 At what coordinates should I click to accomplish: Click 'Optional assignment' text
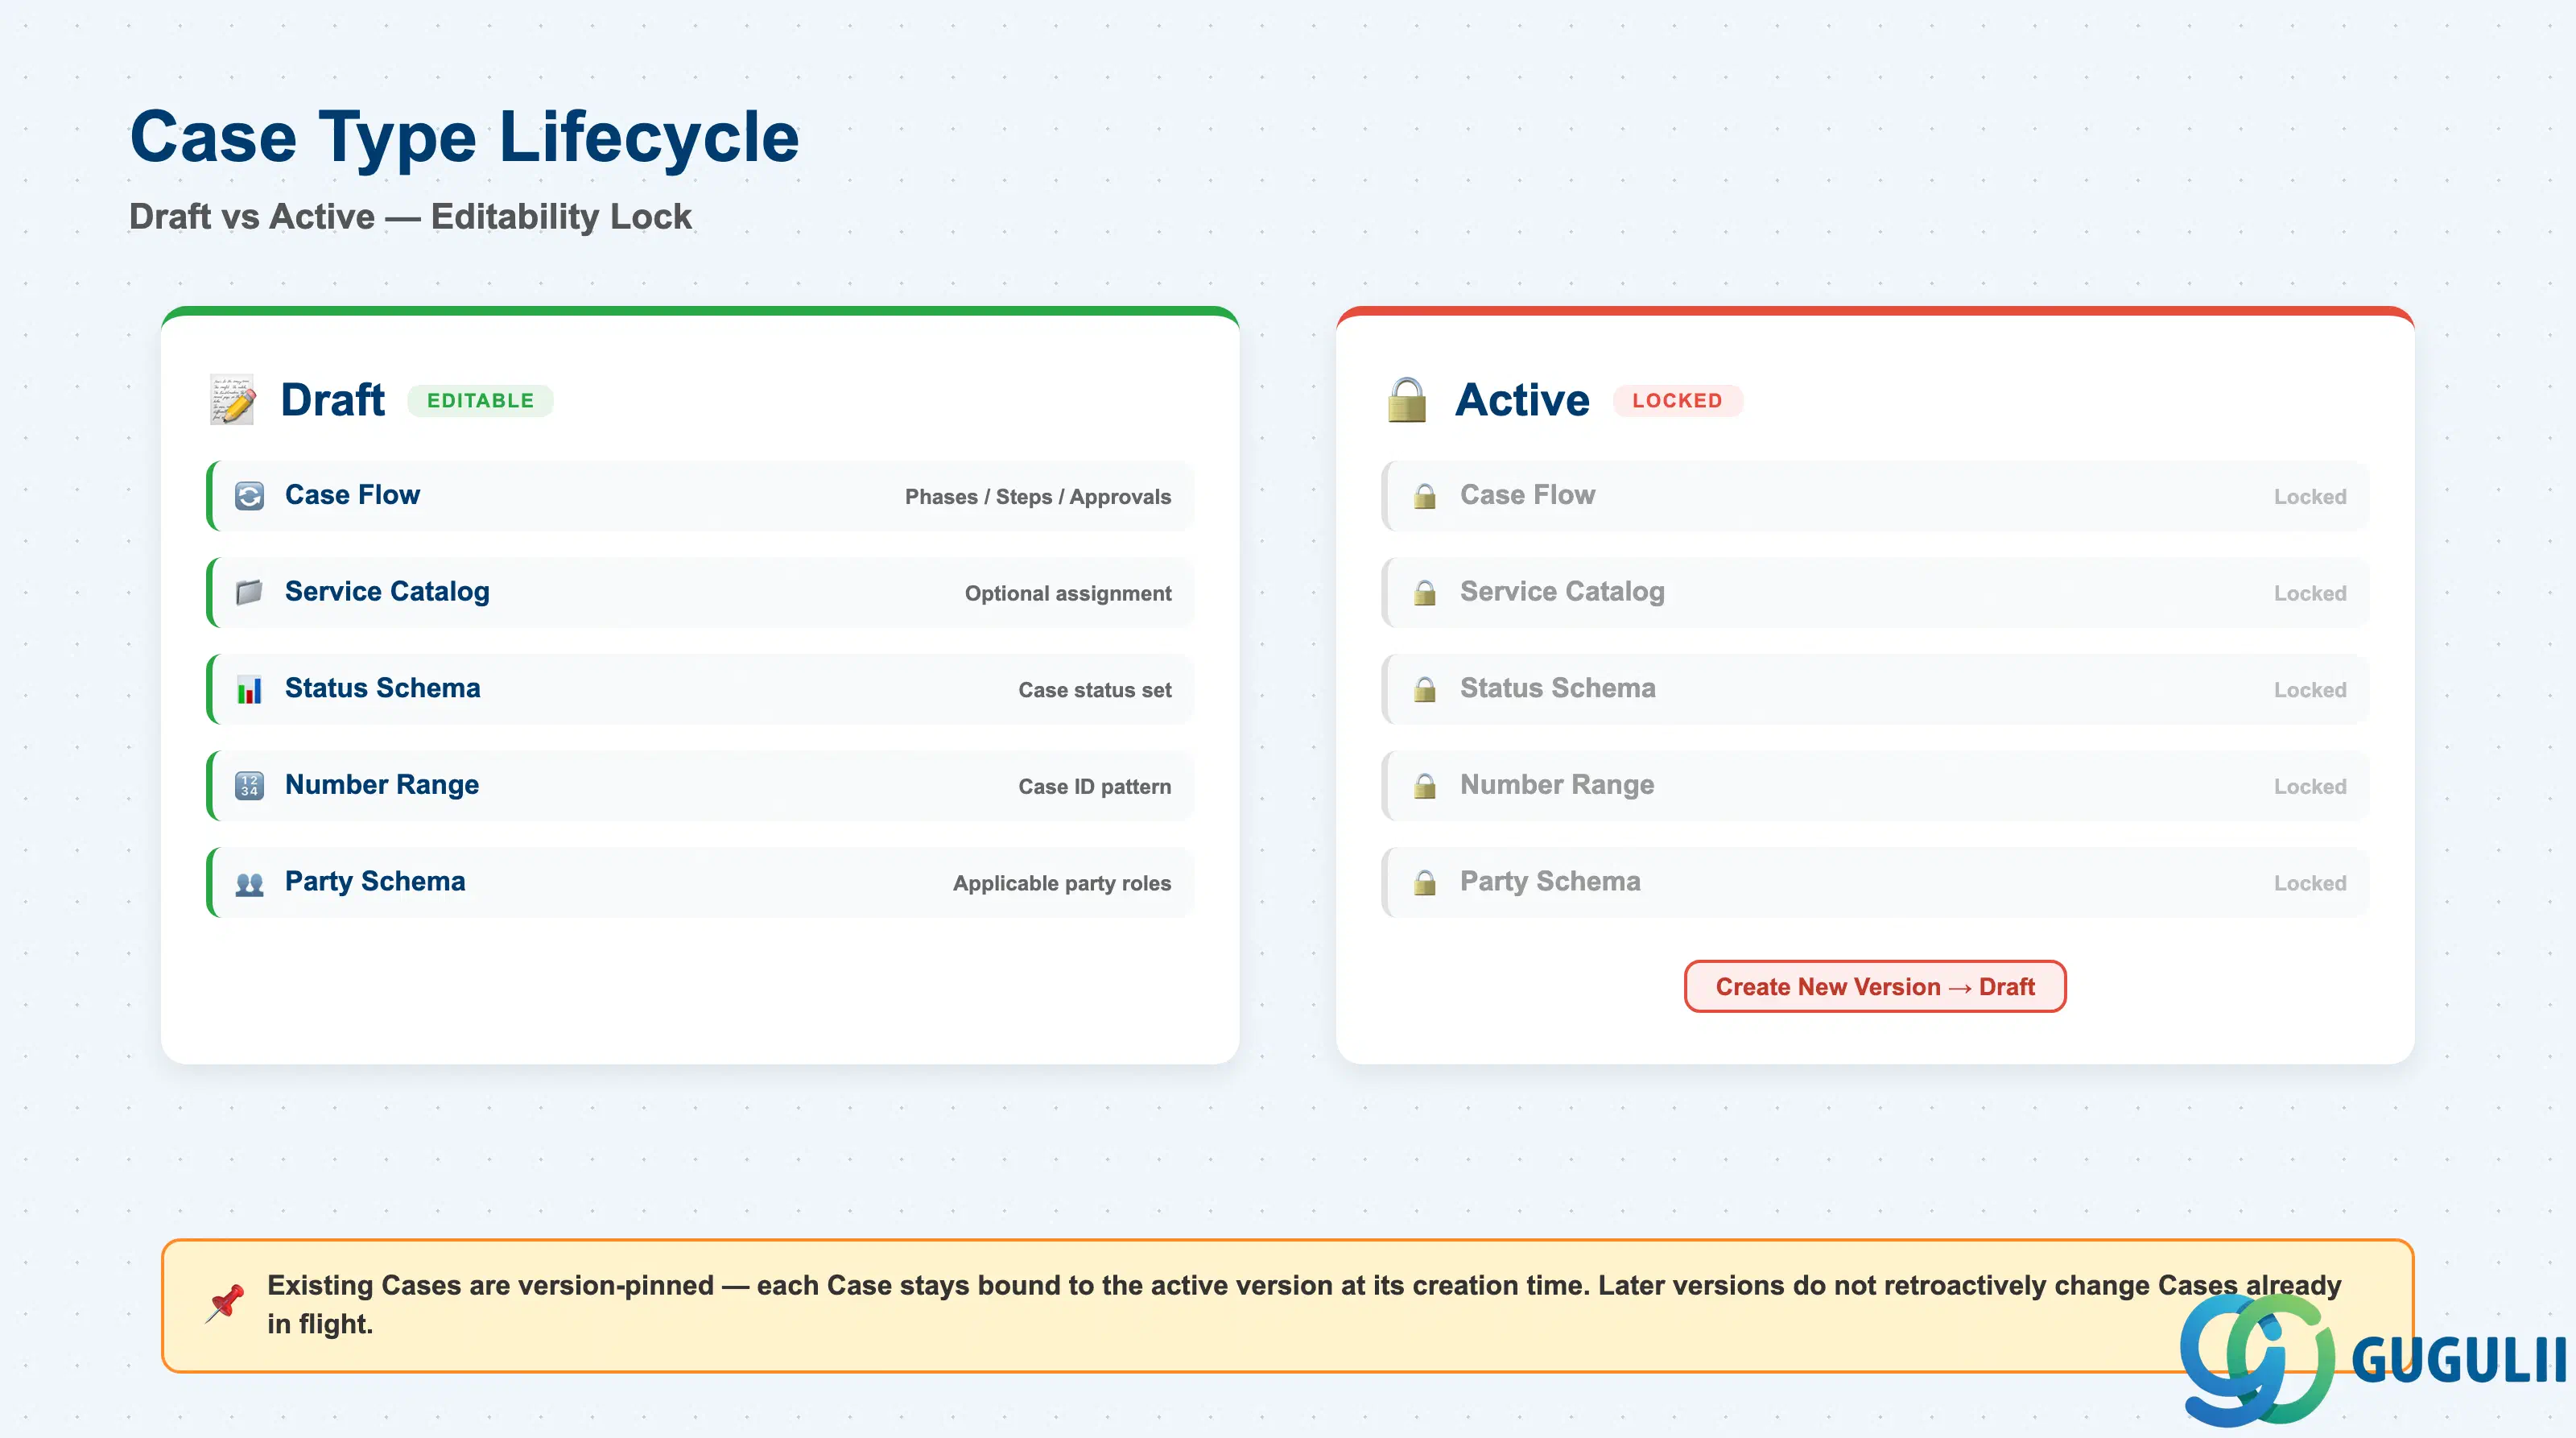(x=1068, y=593)
